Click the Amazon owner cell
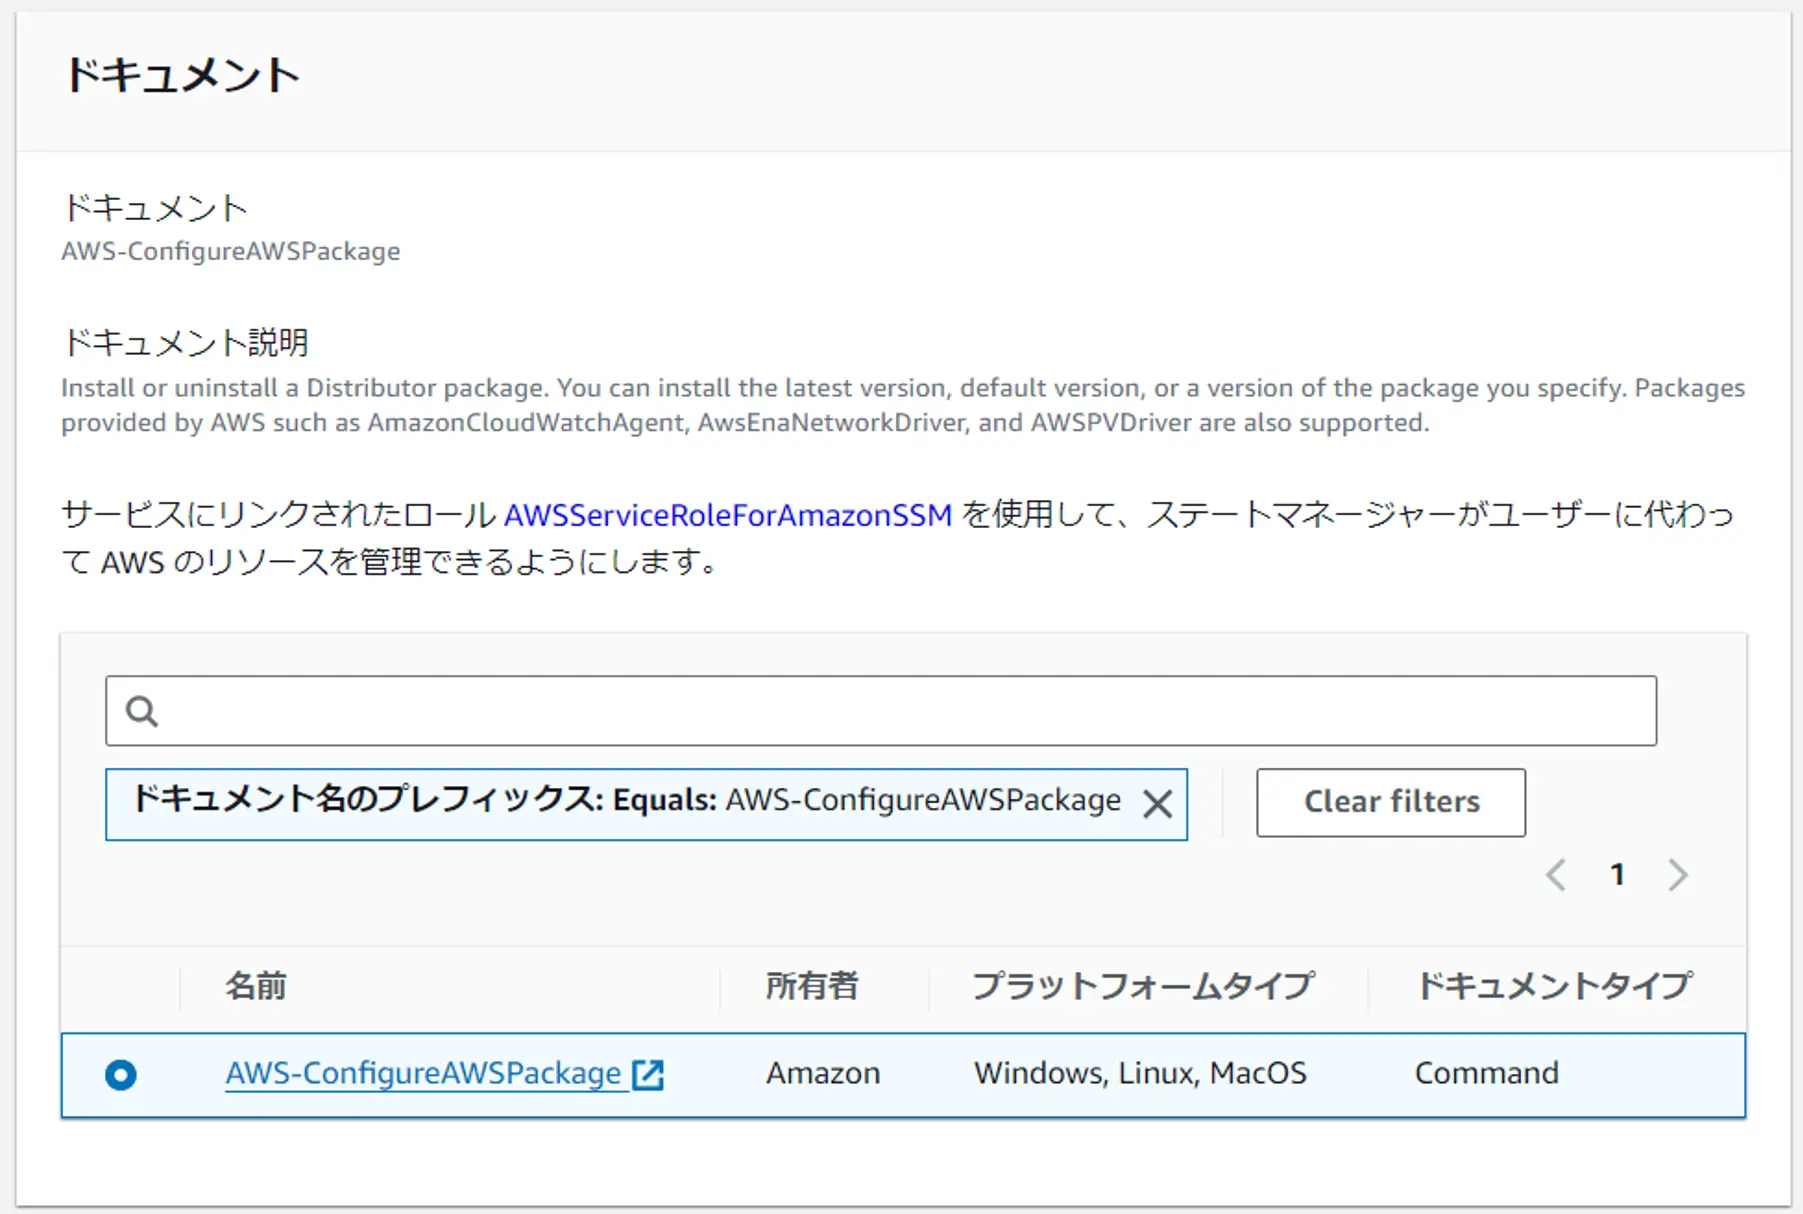The width and height of the screenshot is (1803, 1214). [823, 1073]
